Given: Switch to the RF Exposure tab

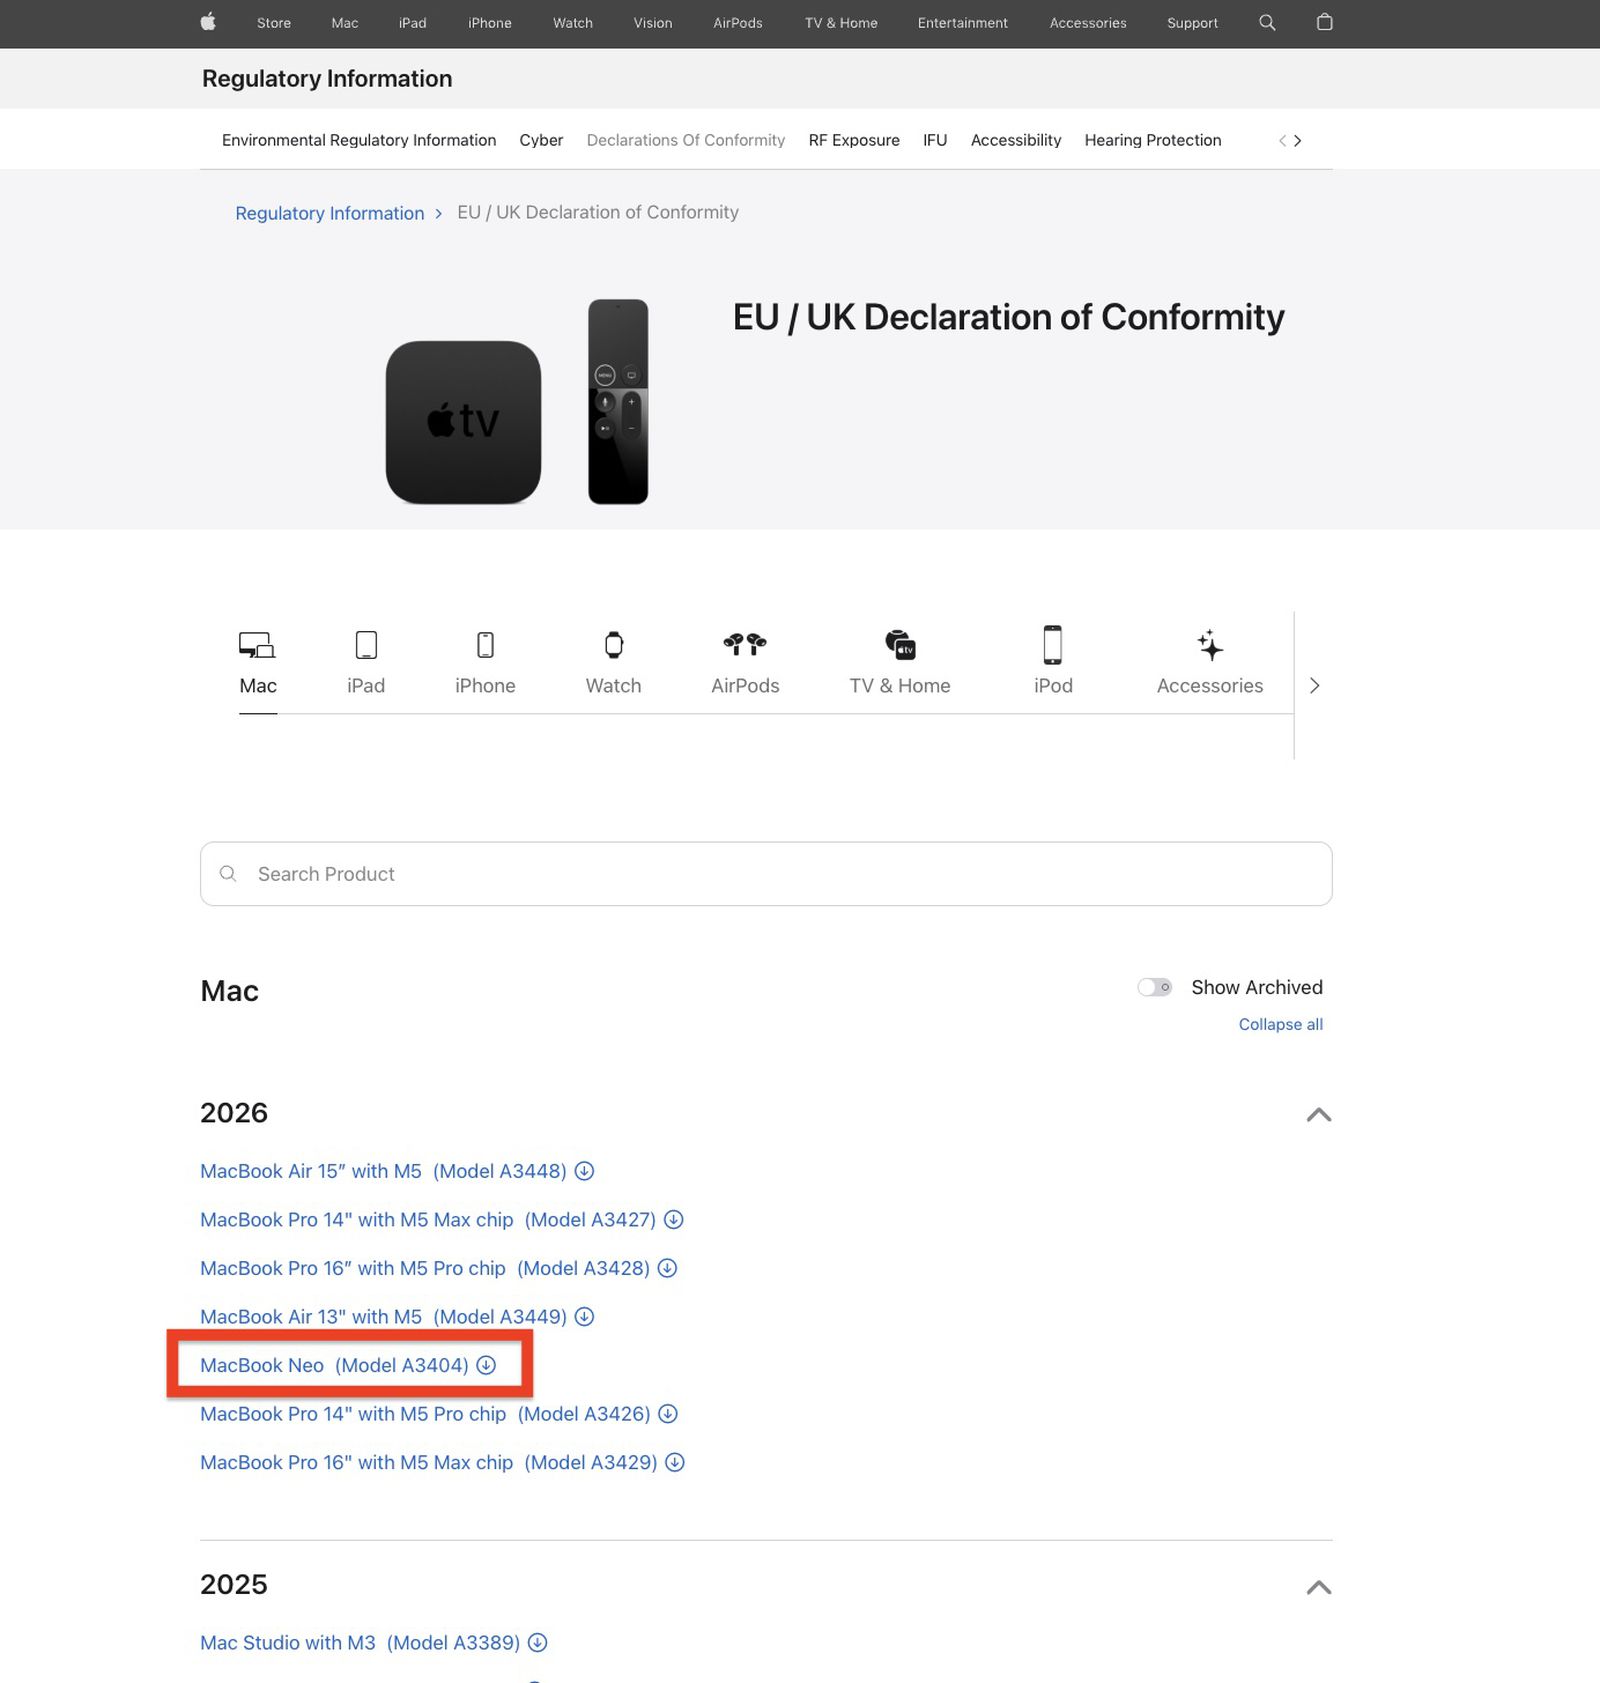Looking at the screenshot, I should (853, 140).
